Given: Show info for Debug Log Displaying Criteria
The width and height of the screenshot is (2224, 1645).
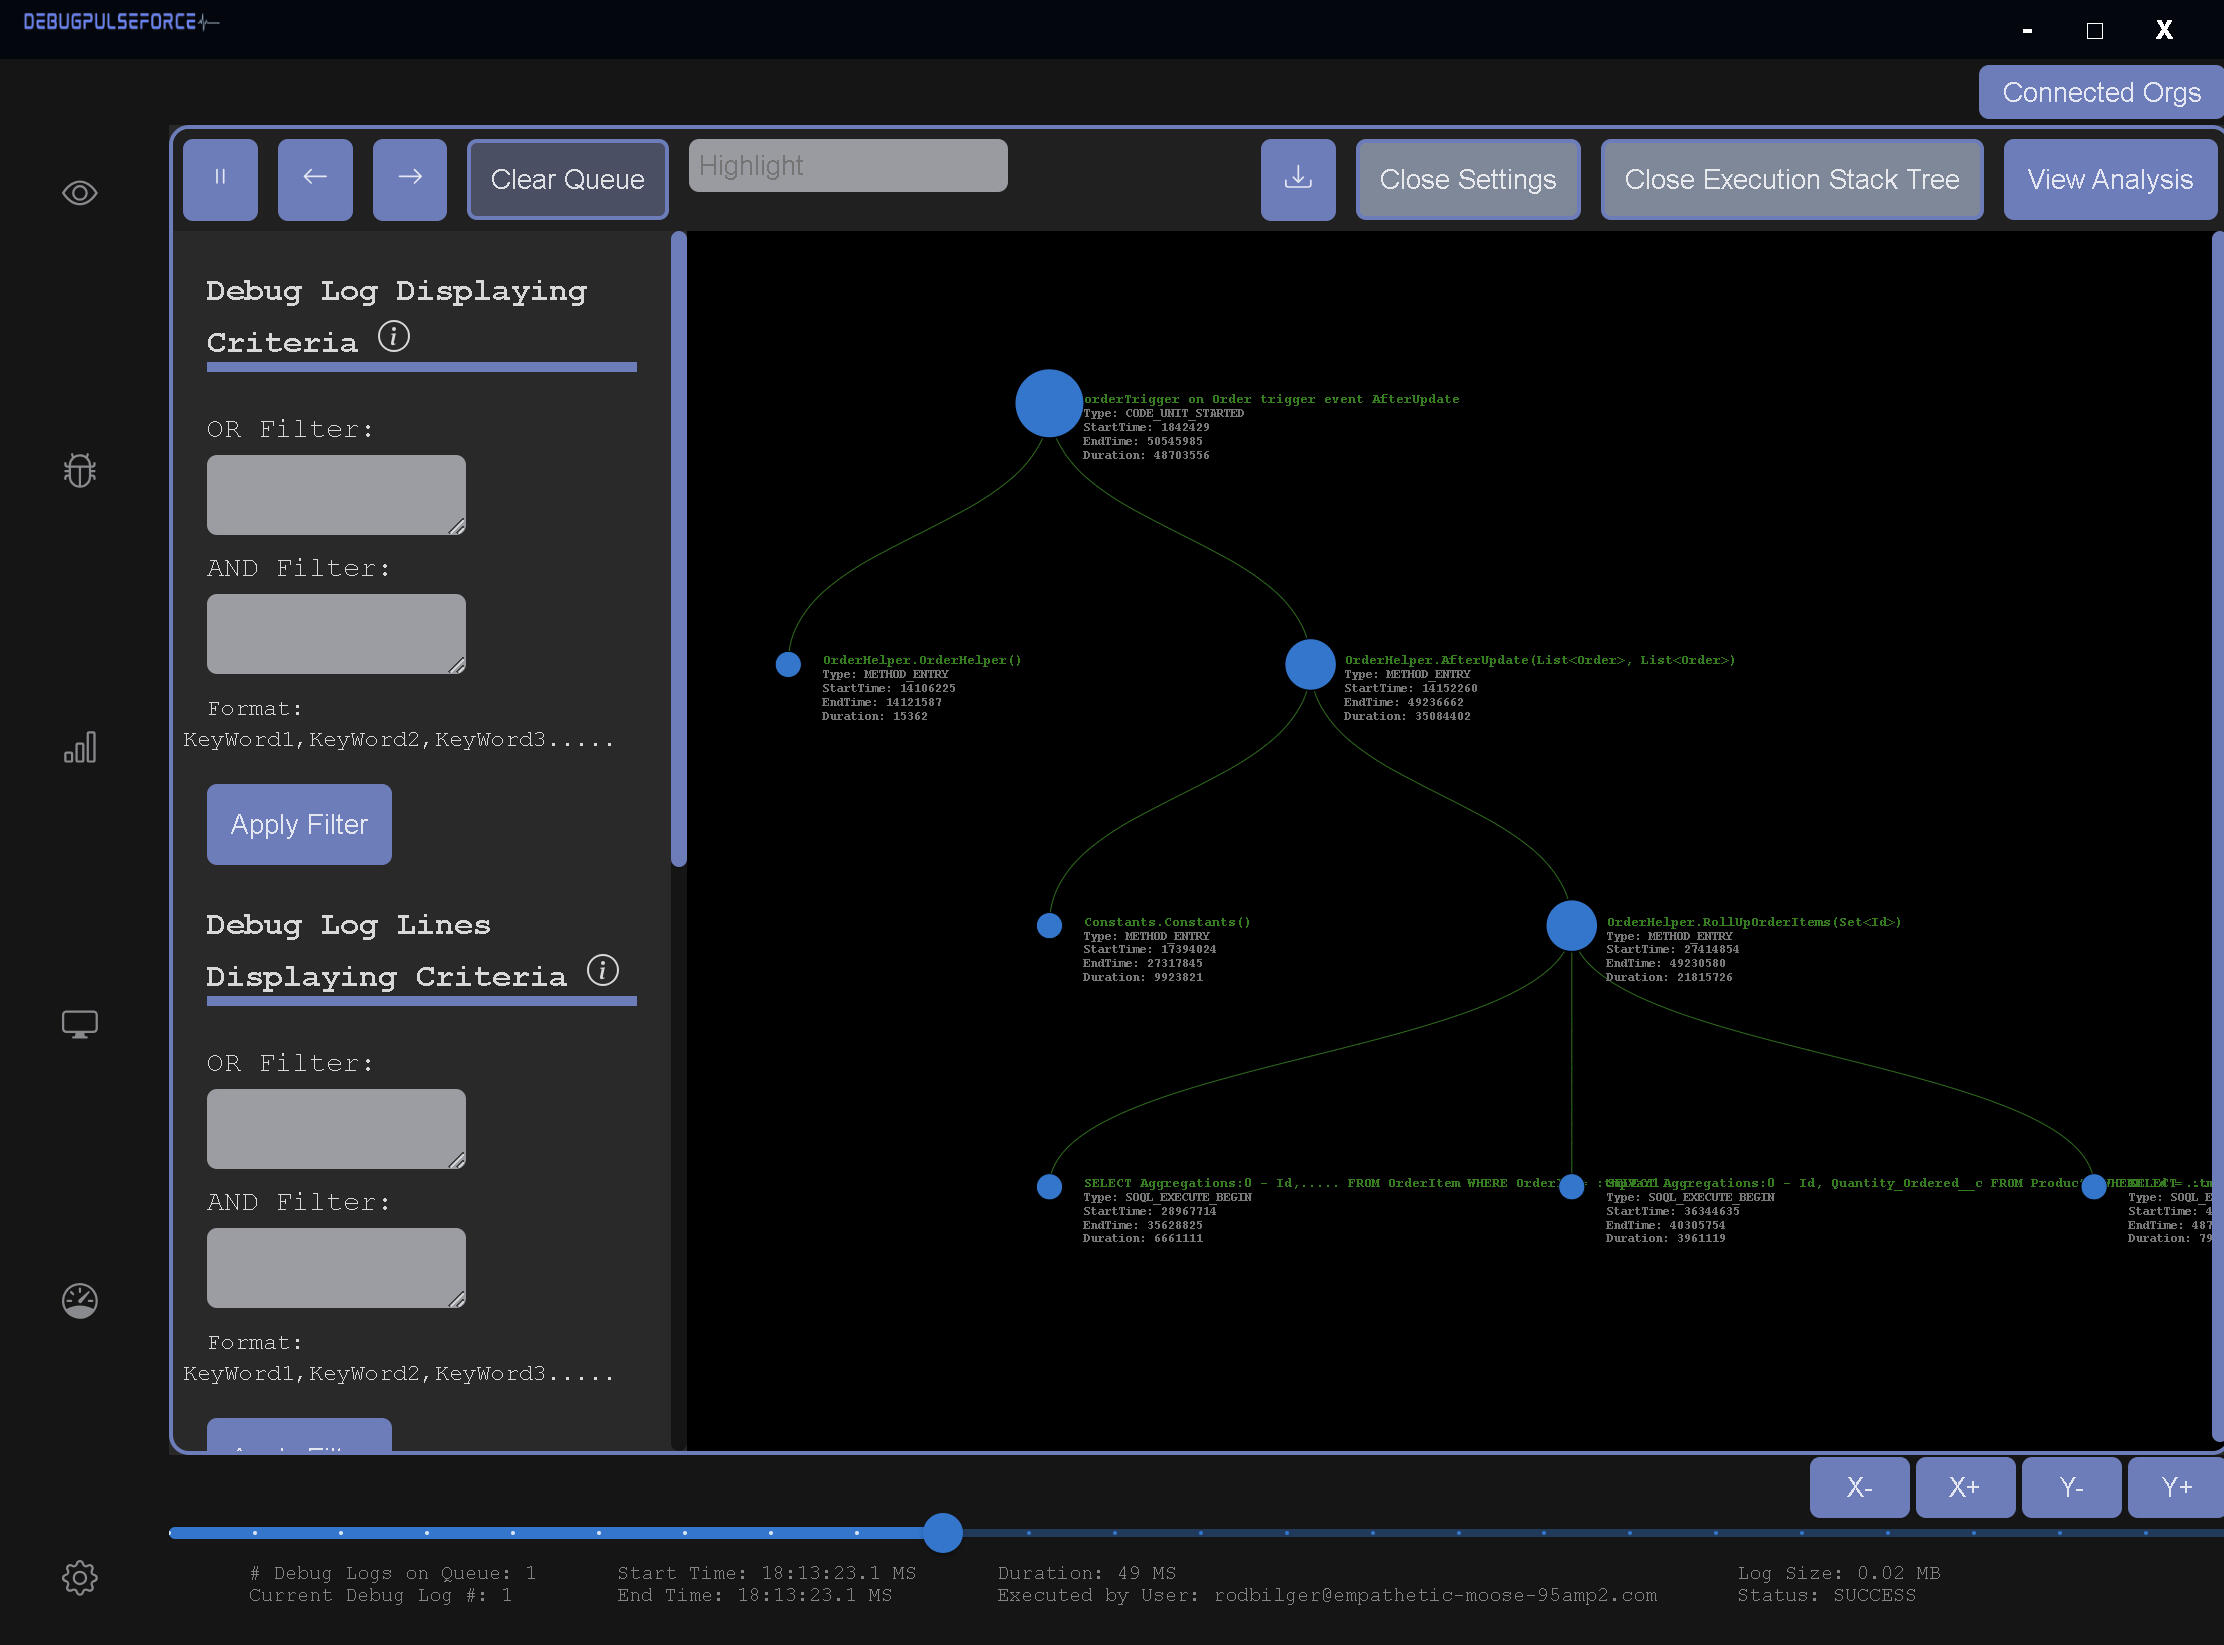Looking at the screenshot, I should point(394,337).
